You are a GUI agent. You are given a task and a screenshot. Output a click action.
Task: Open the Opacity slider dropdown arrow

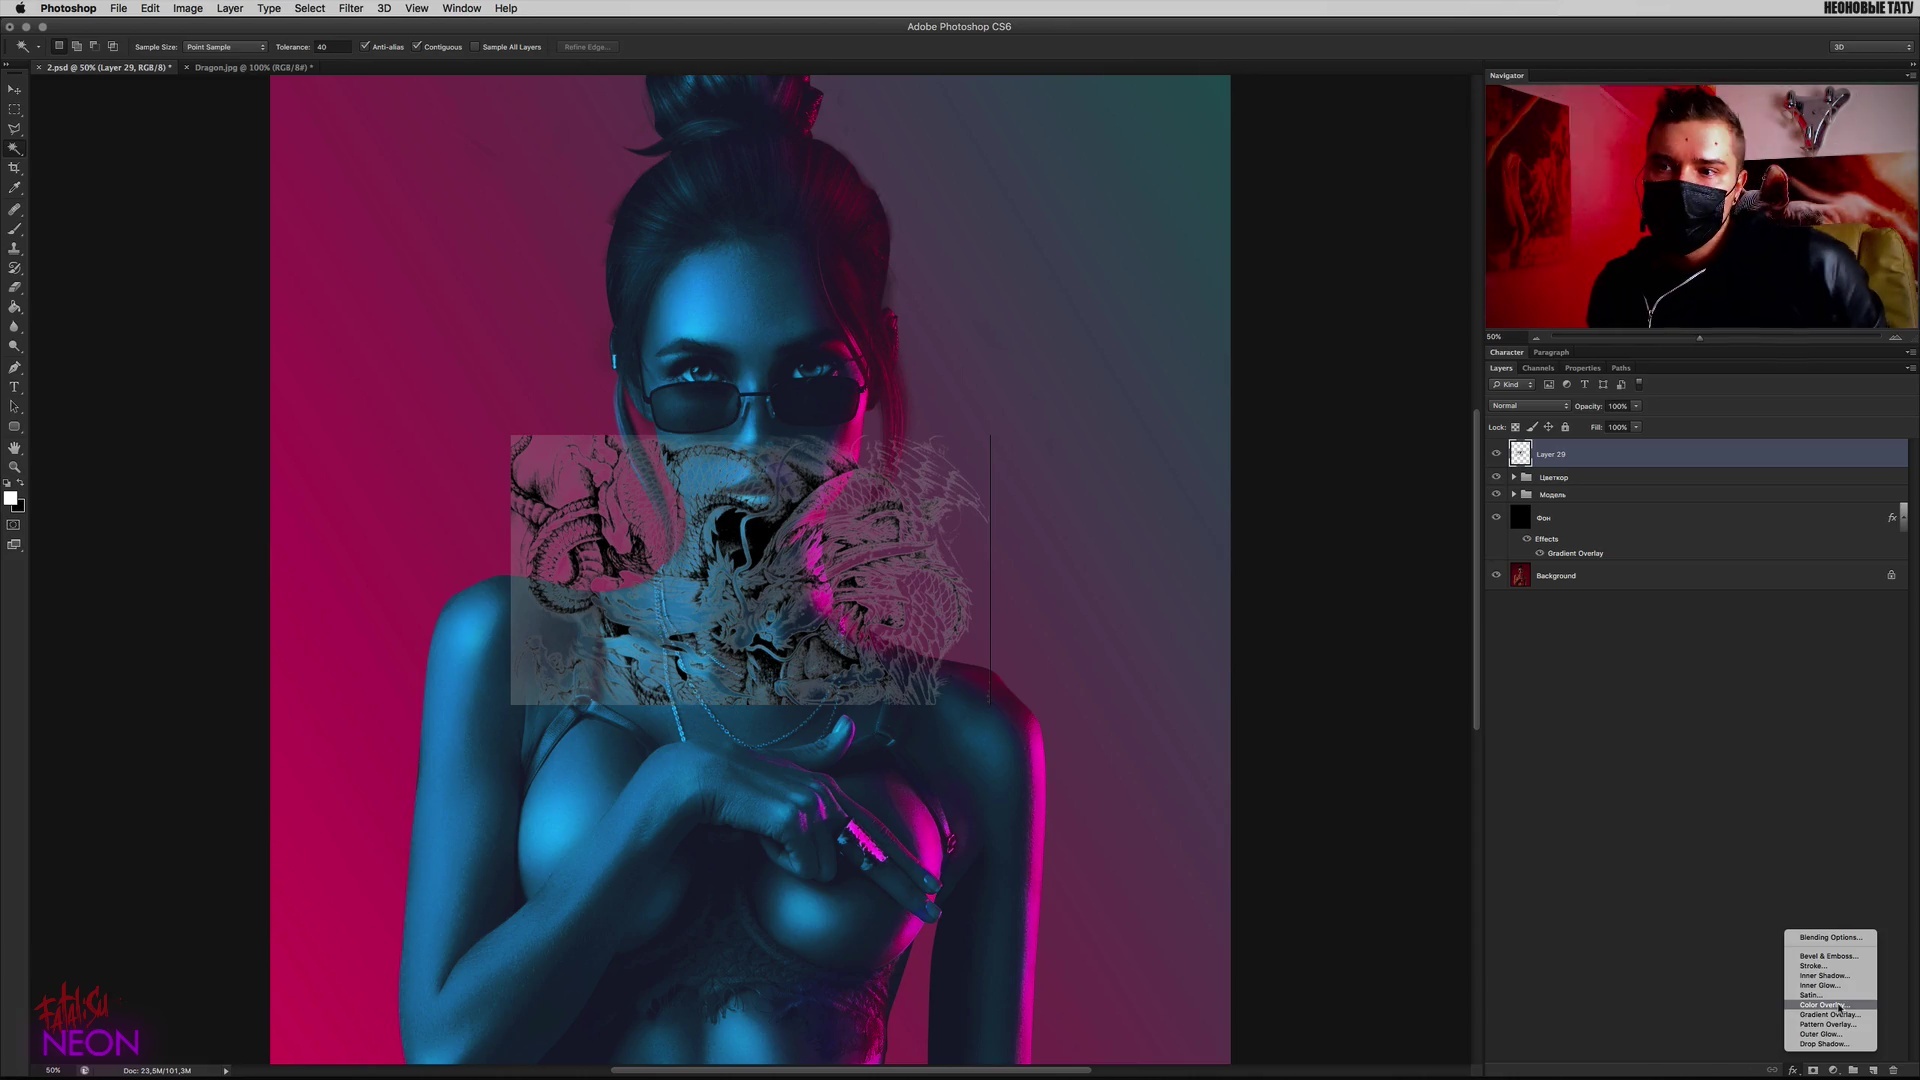(1636, 406)
